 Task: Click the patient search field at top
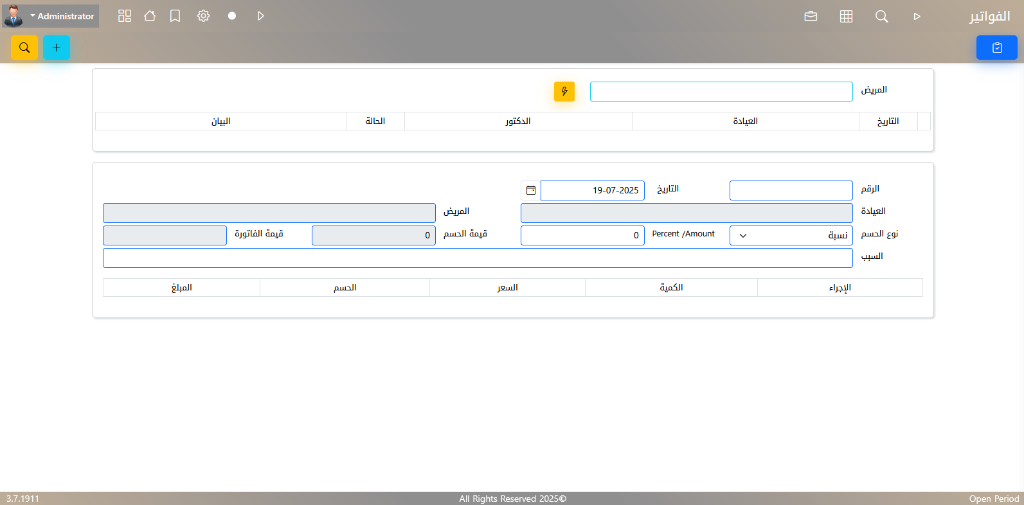720,92
